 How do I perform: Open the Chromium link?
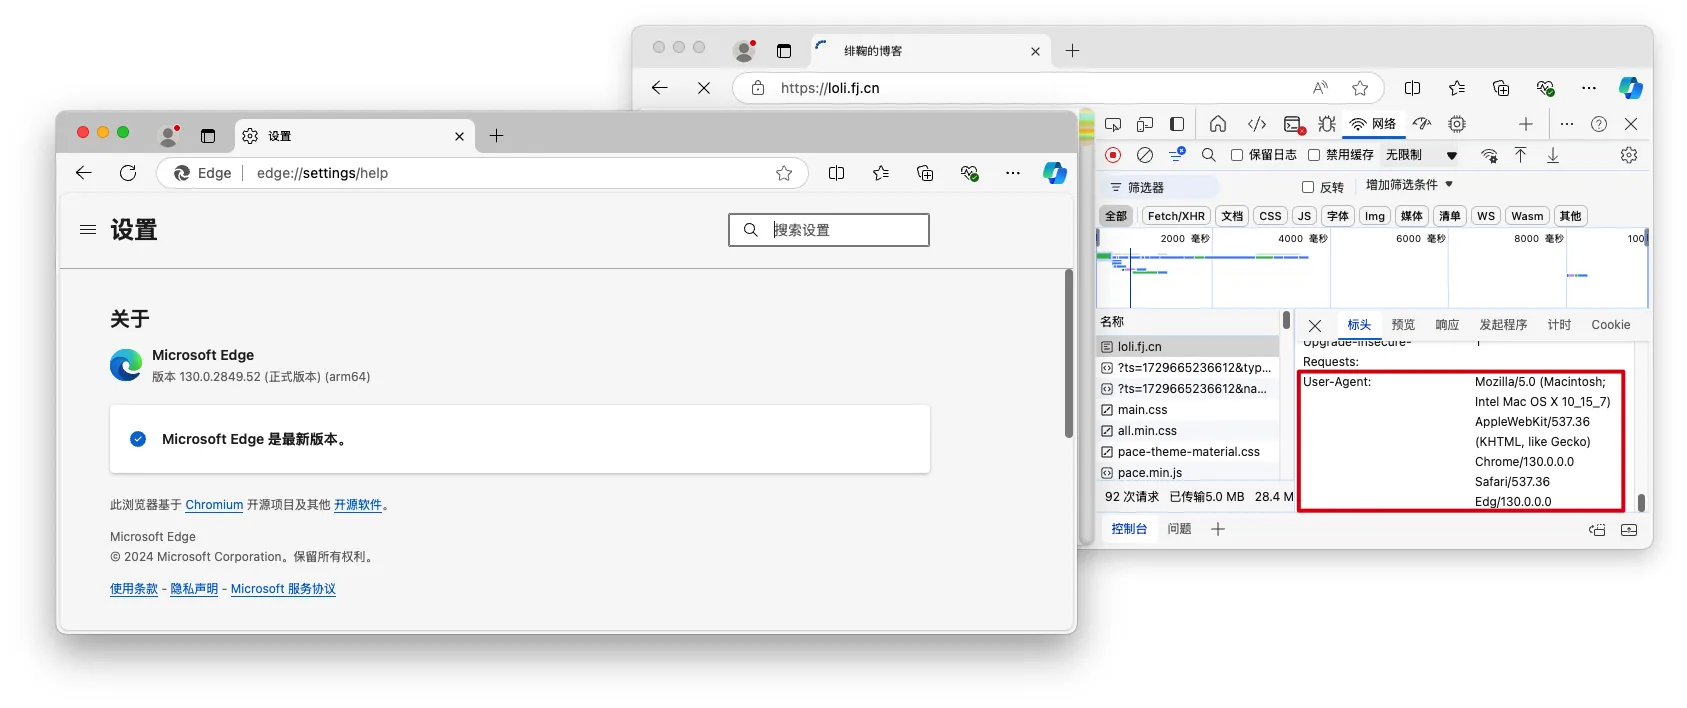214,505
